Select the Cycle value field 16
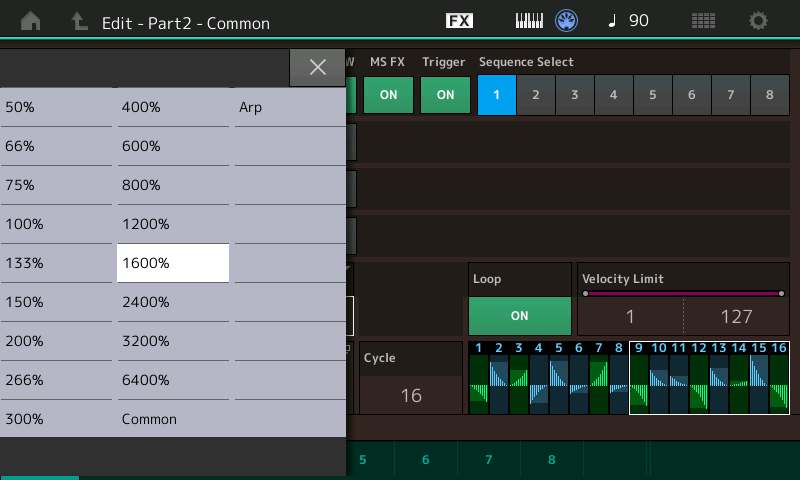 411,395
